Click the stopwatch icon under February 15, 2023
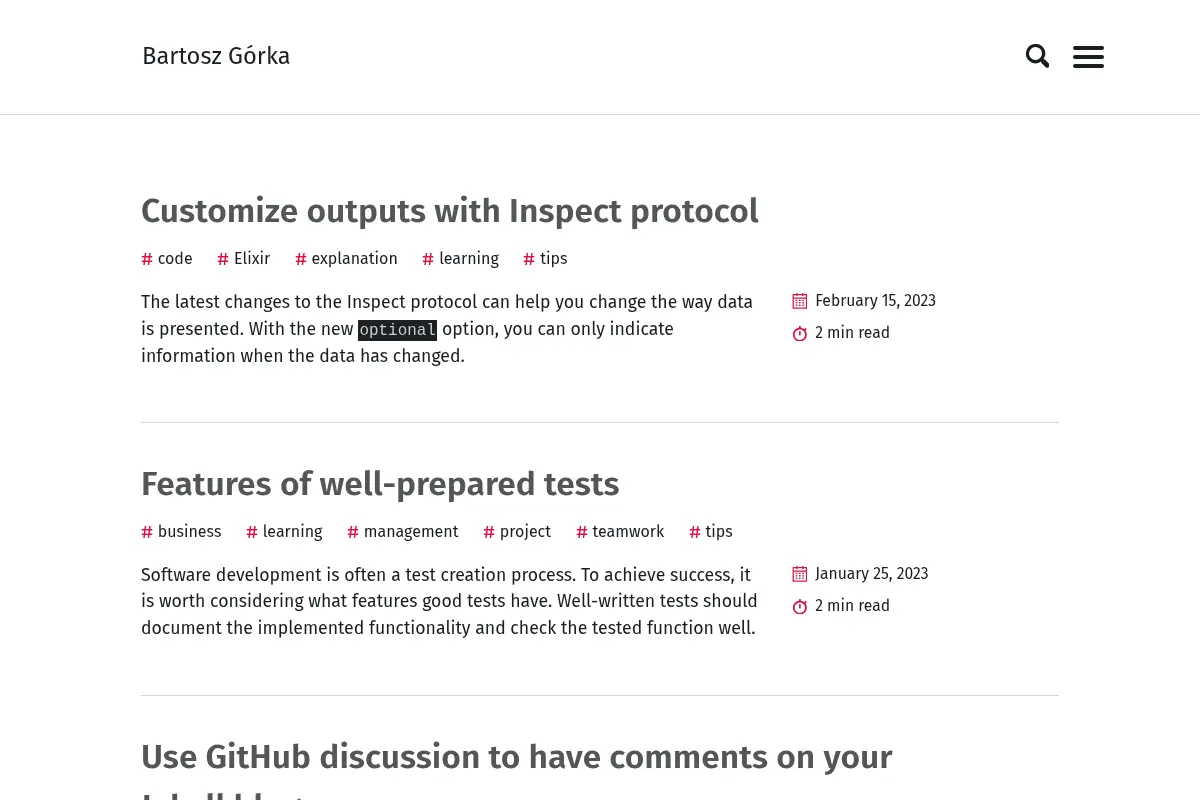 (x=800, y=333)
